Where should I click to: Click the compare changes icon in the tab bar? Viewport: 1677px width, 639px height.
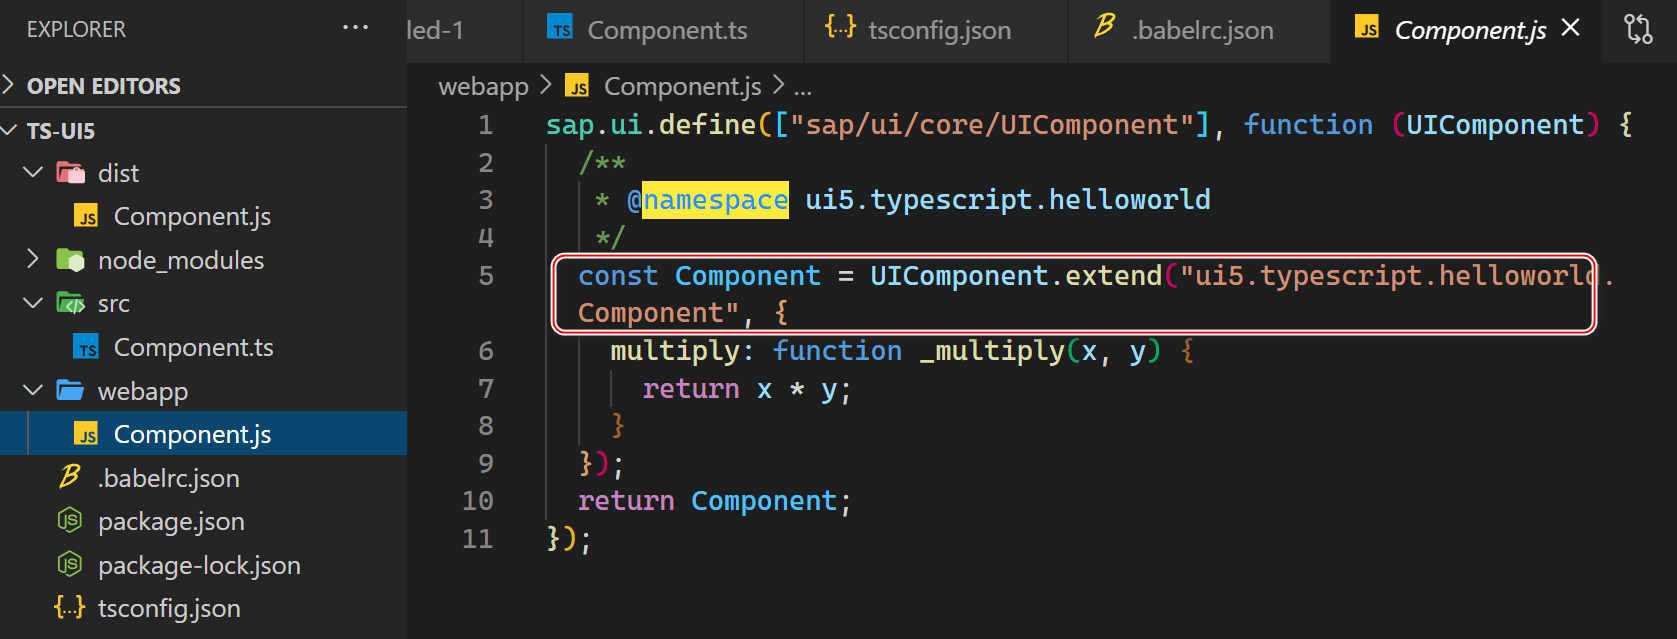(1638, 29)
